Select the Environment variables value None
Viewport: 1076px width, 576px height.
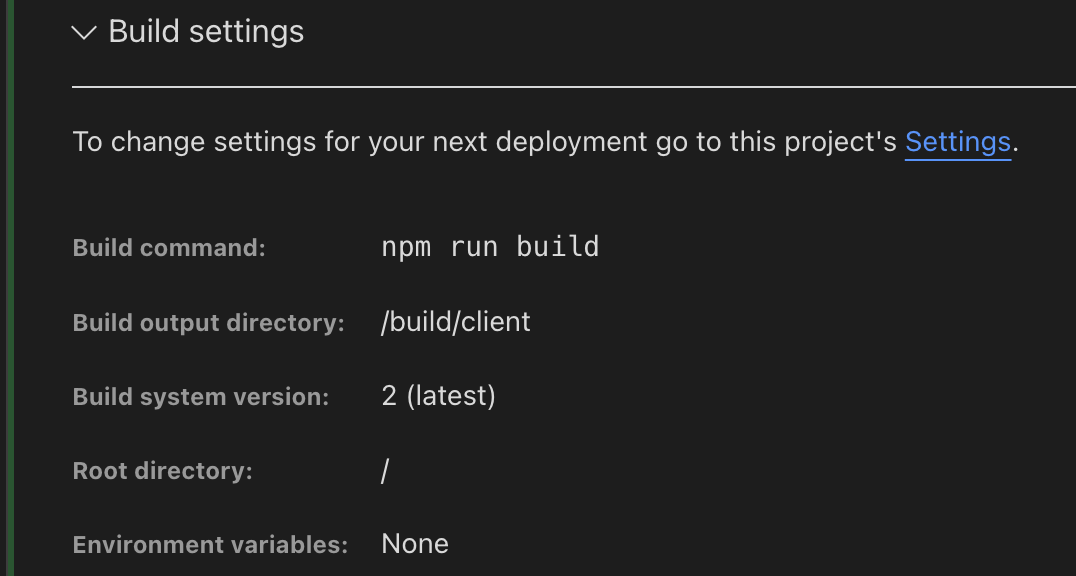pyautogui.click(x=414, y=544)
